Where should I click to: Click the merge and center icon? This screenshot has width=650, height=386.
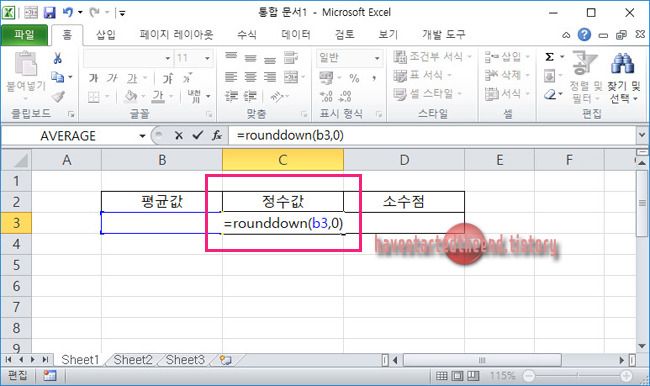pos(291,77)
